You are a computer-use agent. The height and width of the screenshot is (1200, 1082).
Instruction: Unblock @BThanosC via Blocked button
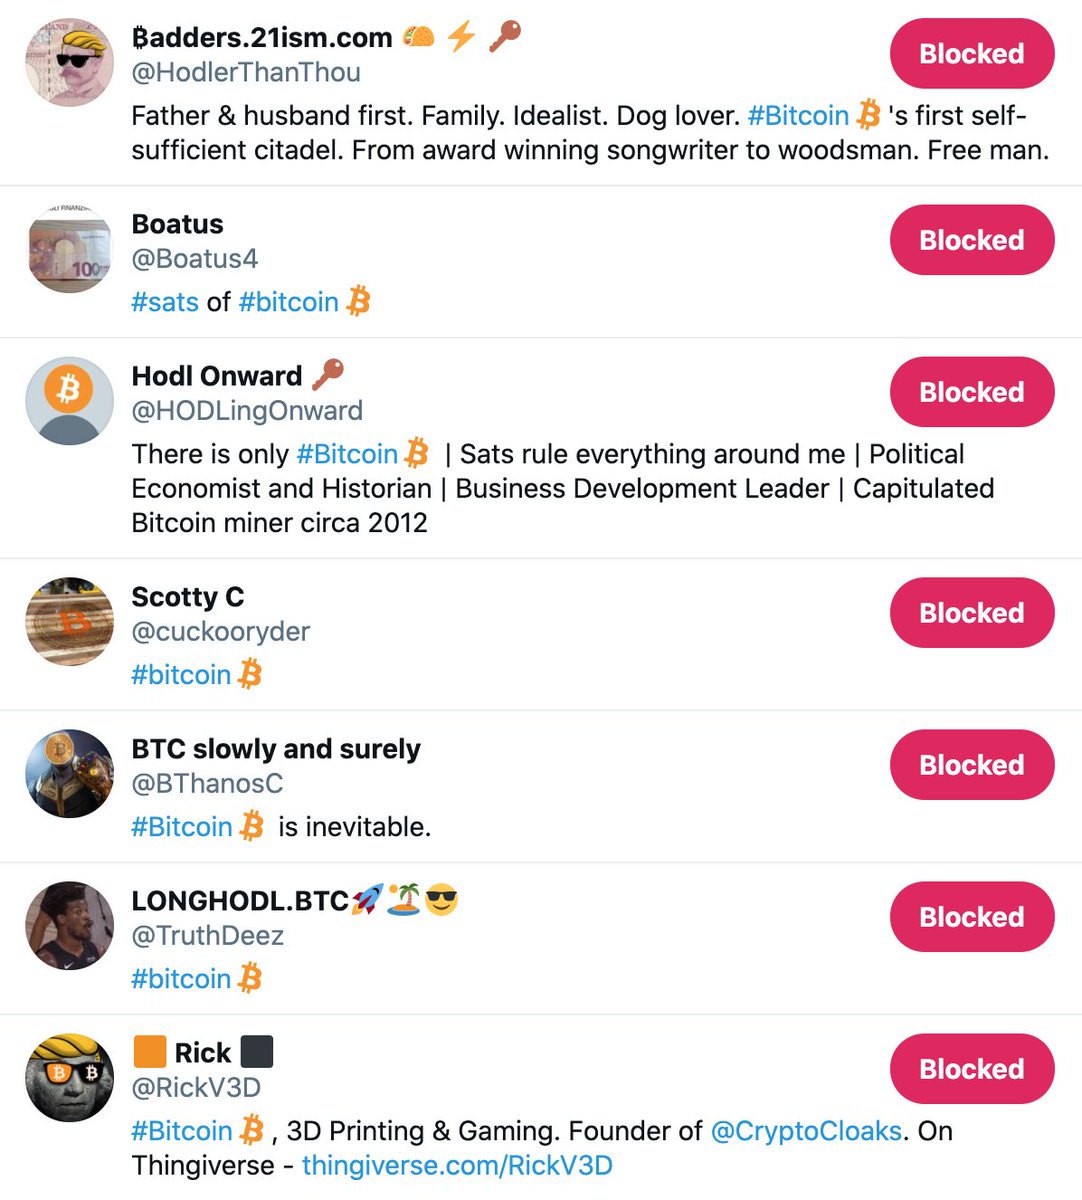971,765
